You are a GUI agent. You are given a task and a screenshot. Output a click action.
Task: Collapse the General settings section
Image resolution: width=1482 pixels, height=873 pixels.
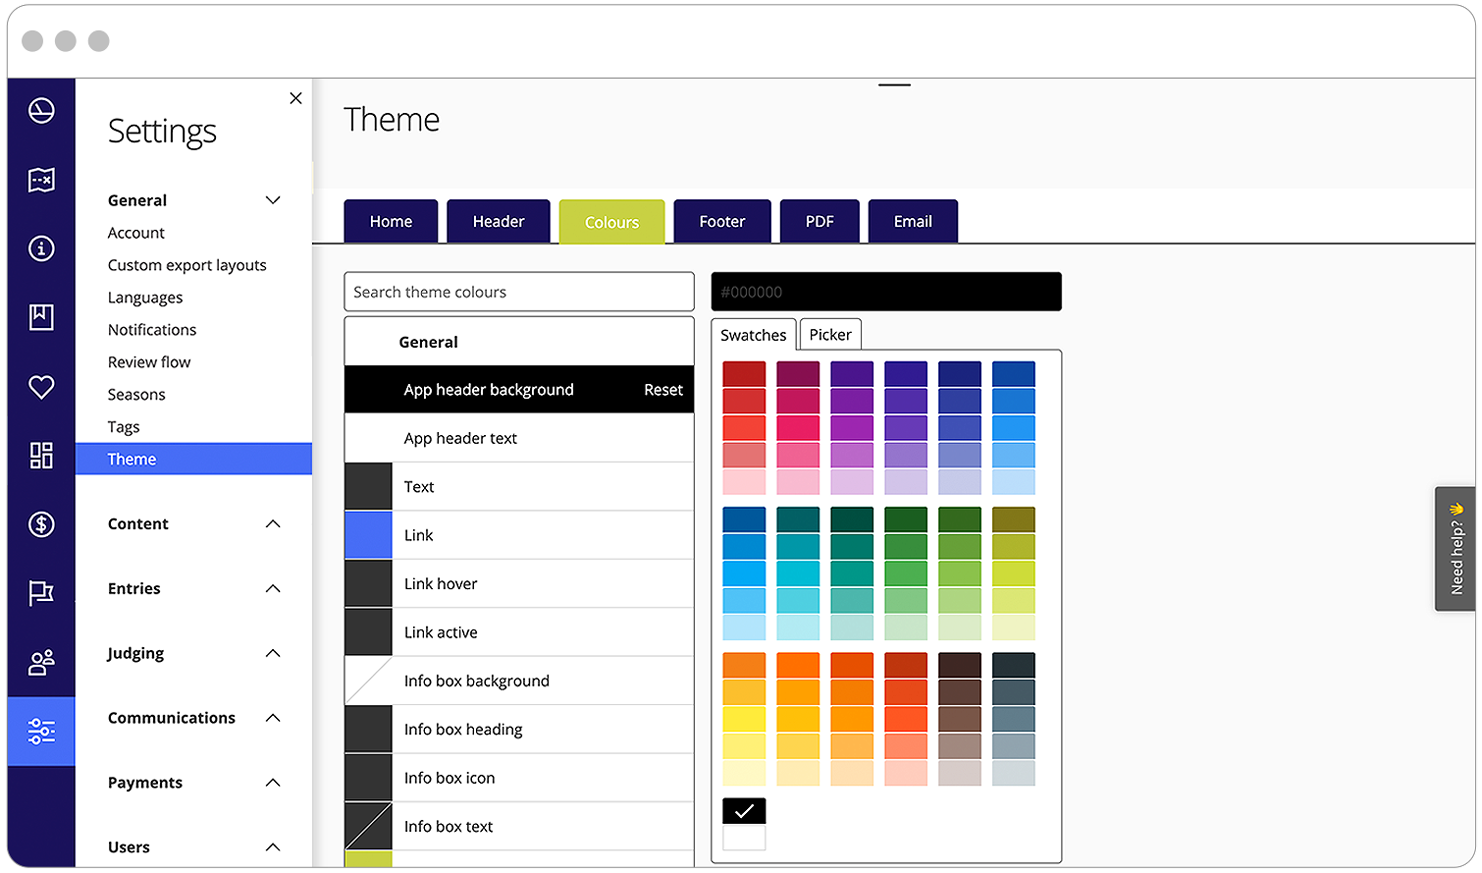point(272,199)
